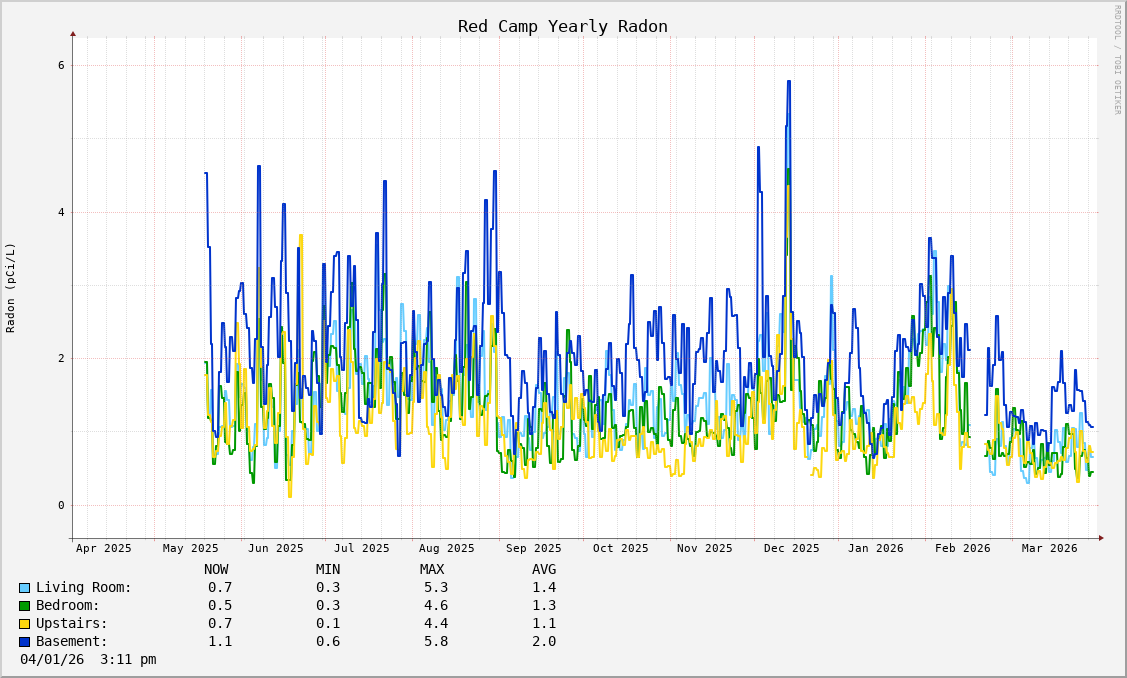This screenshot has width=1127, height=678.
Task: Click the 'May 2025' x-axis label
Action: pos(190,548)
